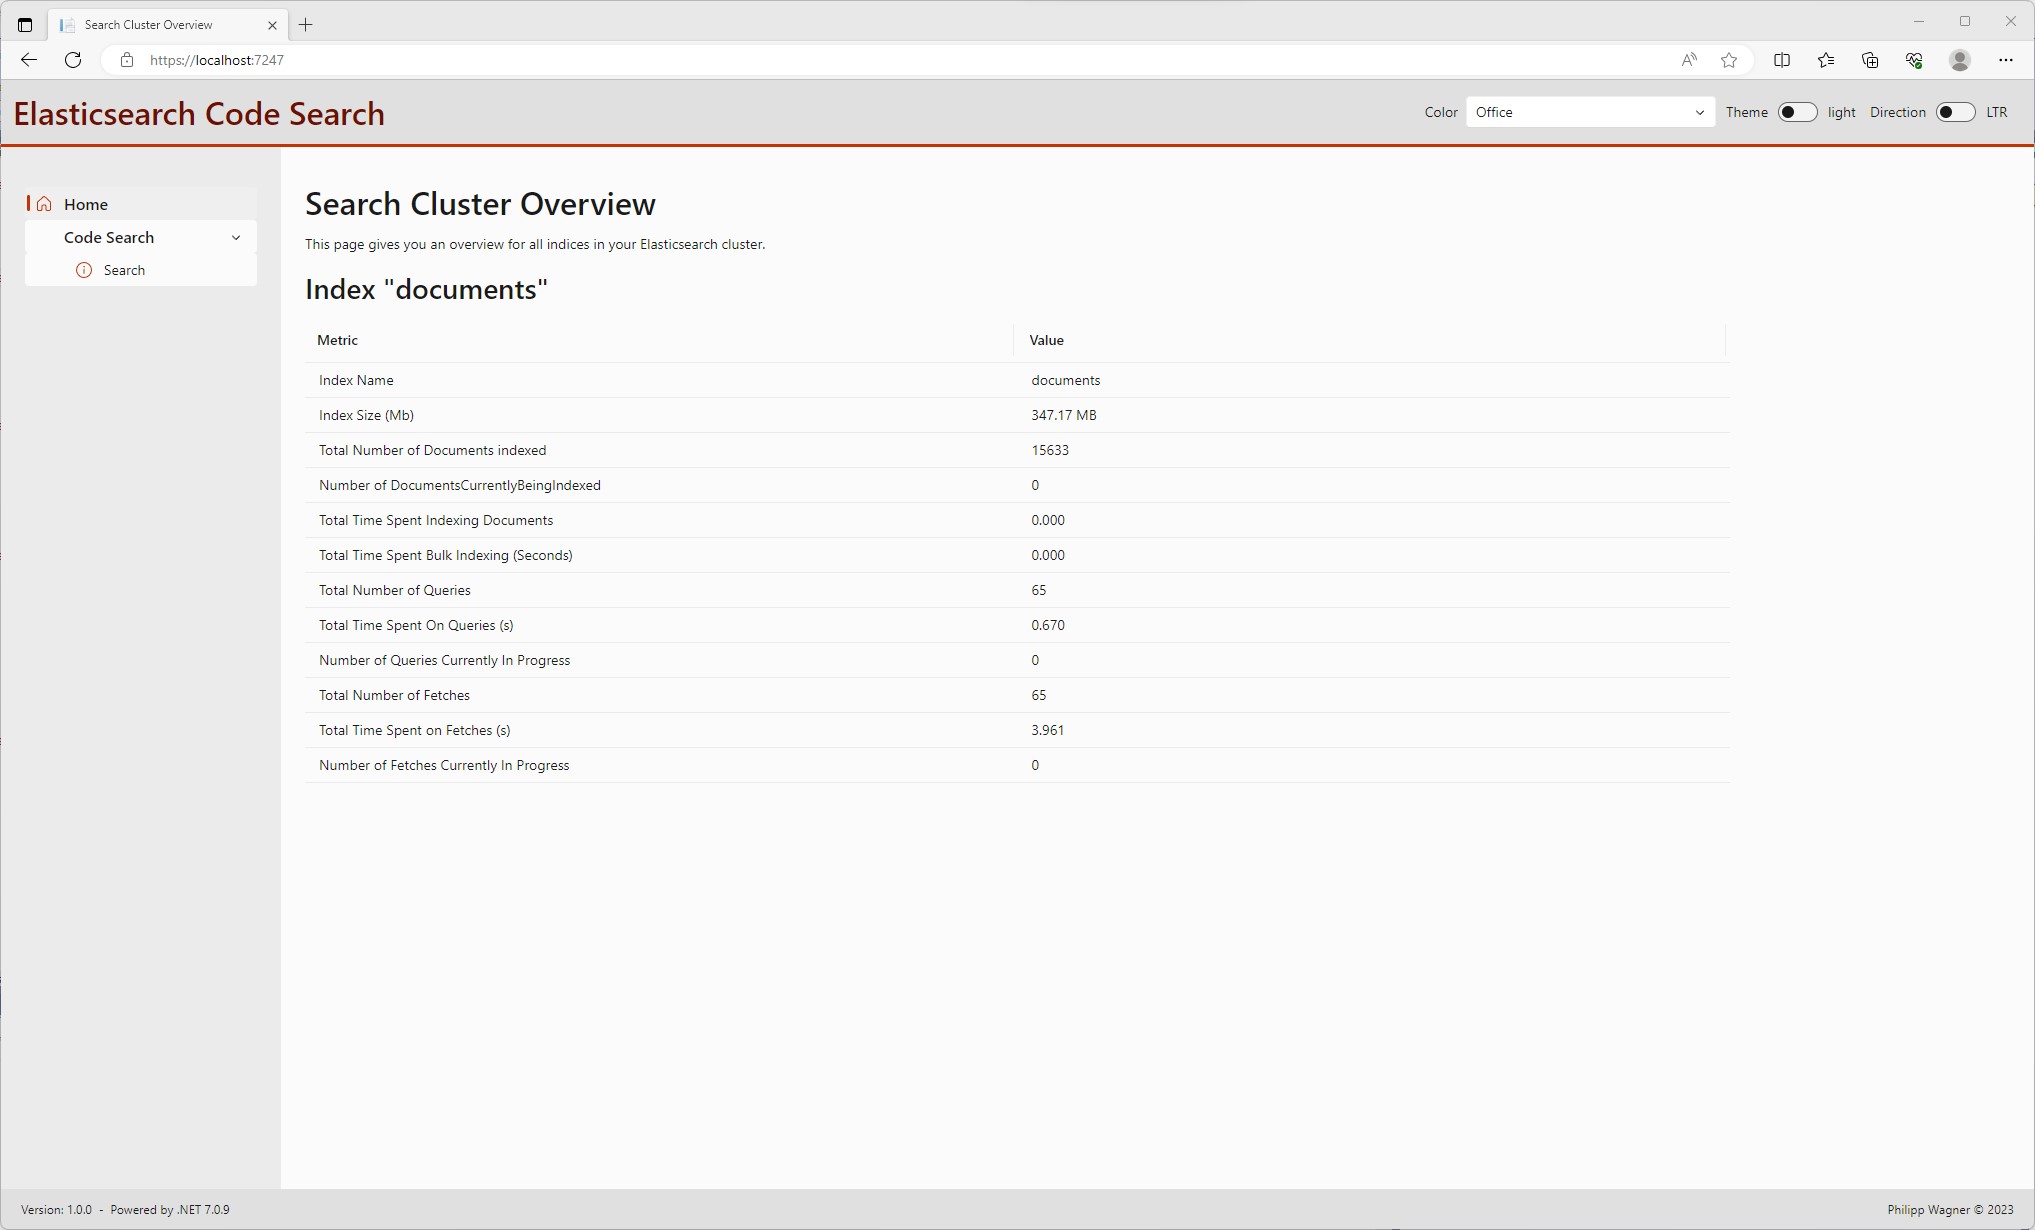The image size is (2035, 1230).
Task: Select the Search Cluster Overview tab
Action: point(150,25)
